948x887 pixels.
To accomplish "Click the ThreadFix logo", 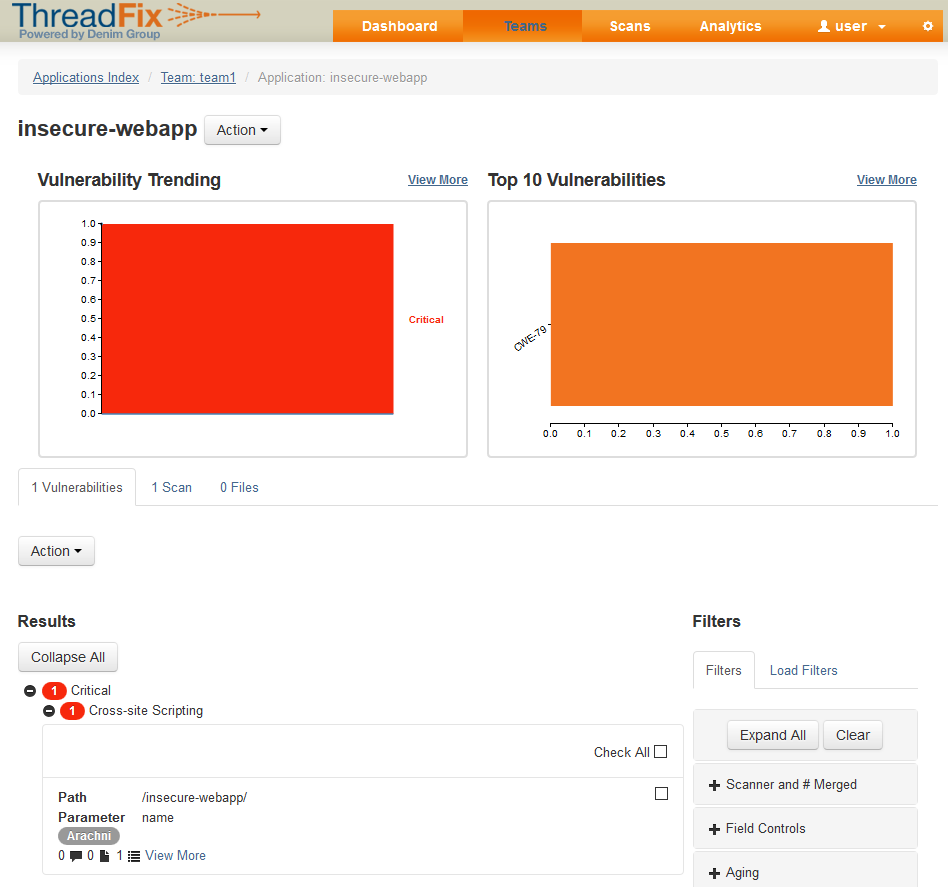I will (136, 21).
